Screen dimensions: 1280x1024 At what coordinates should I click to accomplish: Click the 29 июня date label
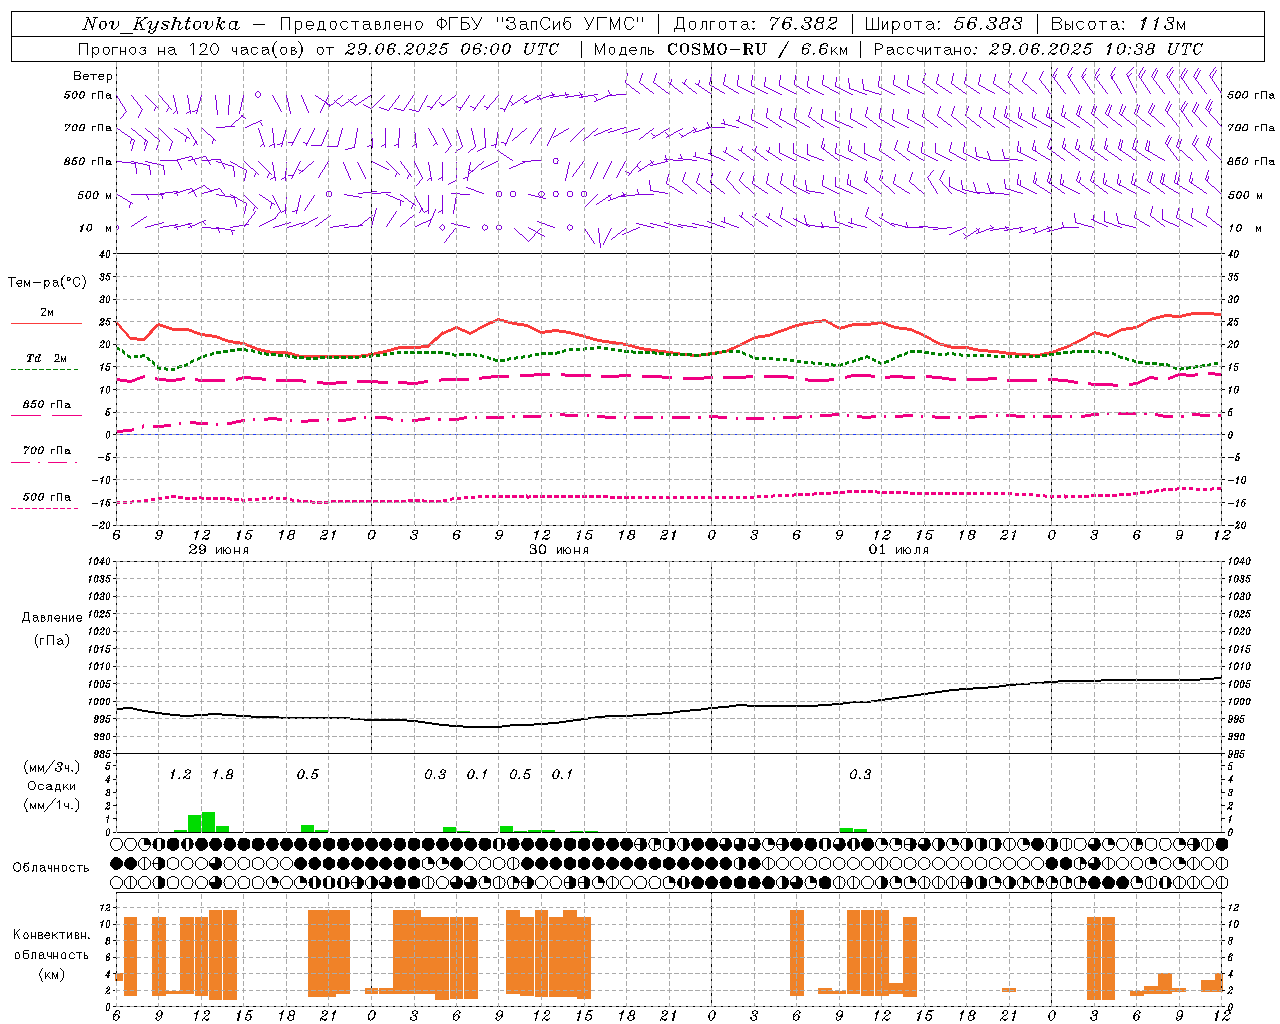point(220,550)
